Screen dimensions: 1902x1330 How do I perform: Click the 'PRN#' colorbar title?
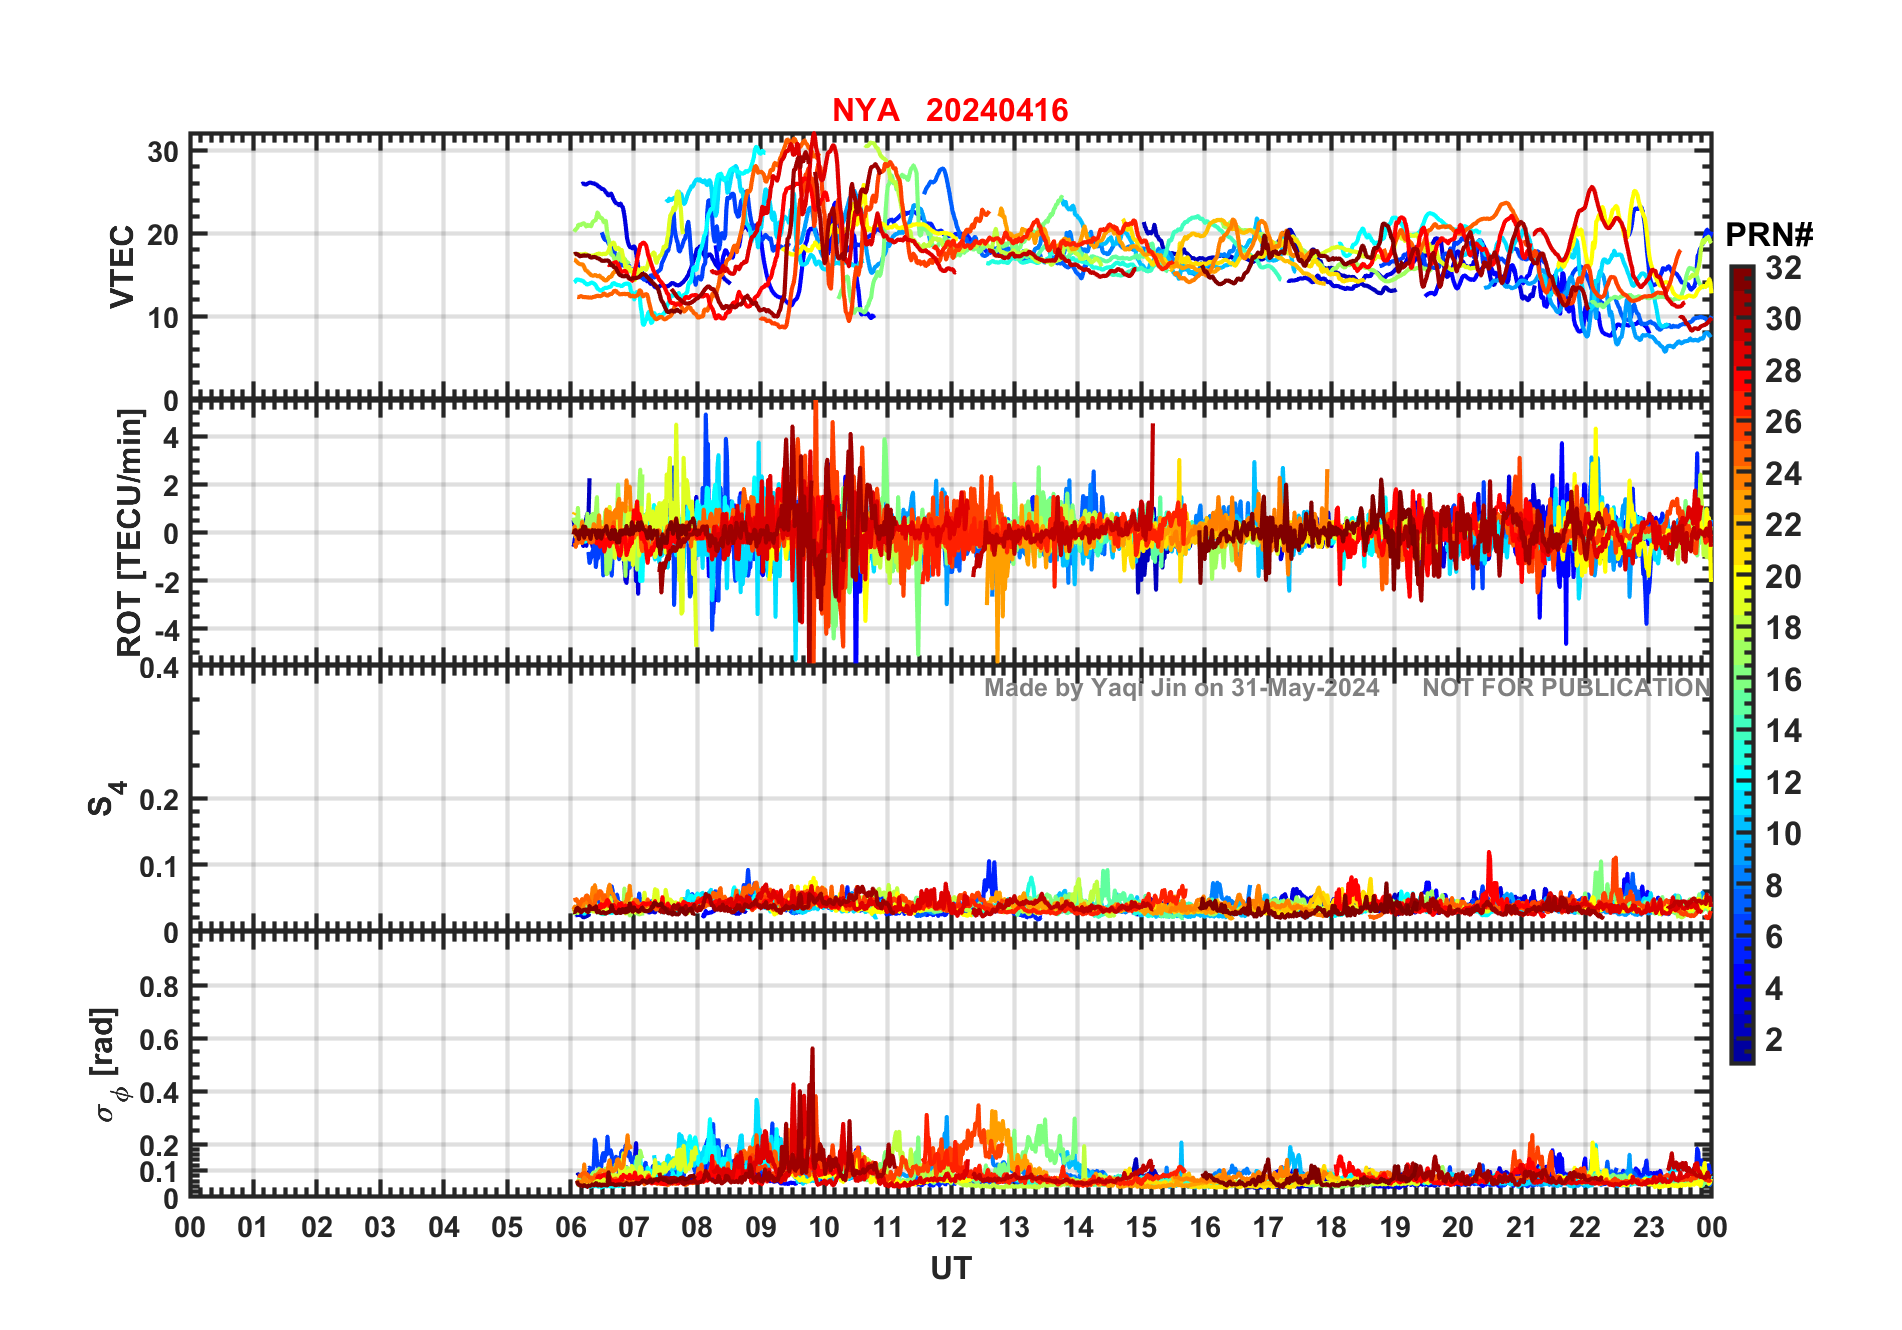[x=1769, y=235]
